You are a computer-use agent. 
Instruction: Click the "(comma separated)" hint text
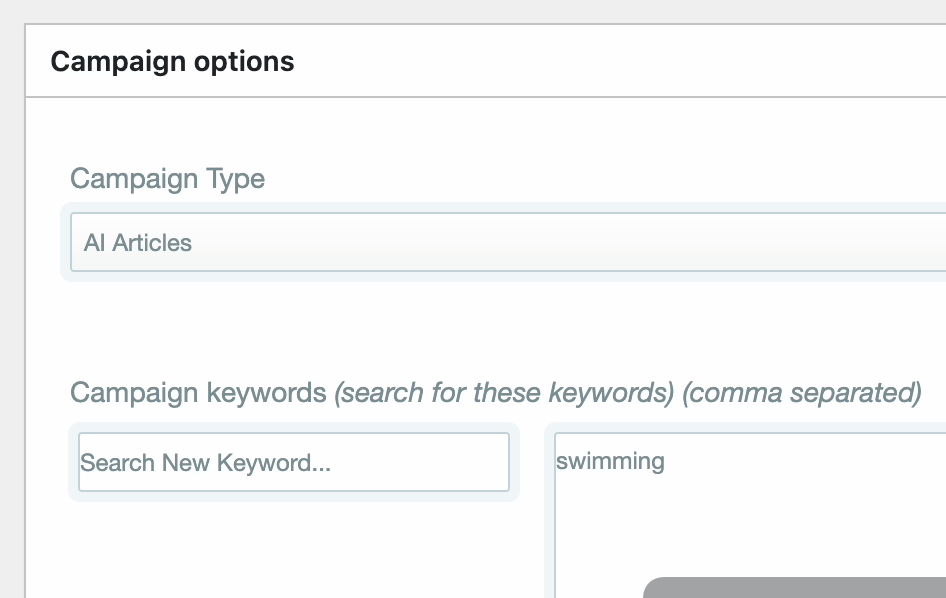(801, 392)
